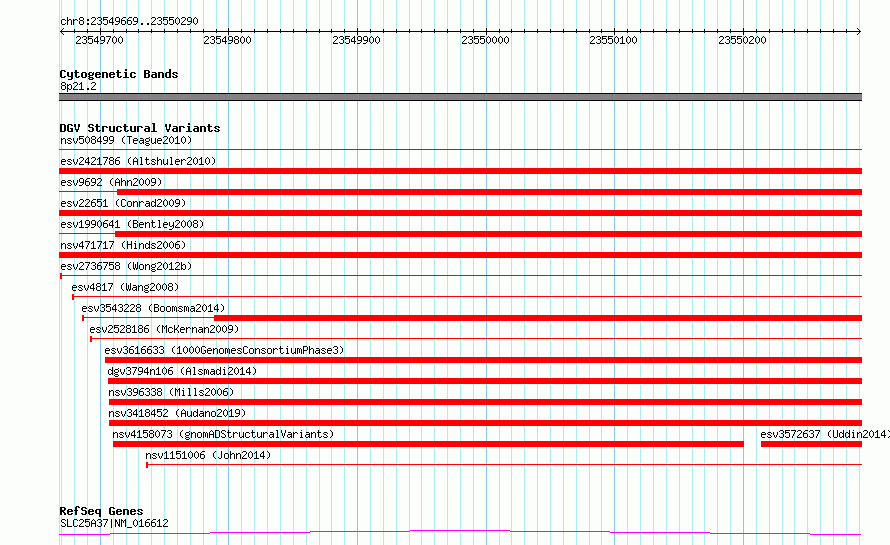Screen dimensions: 890x545
Task: Click variant label esv2421786 (Altshuler2010)
Action: [x=138, y=161]
